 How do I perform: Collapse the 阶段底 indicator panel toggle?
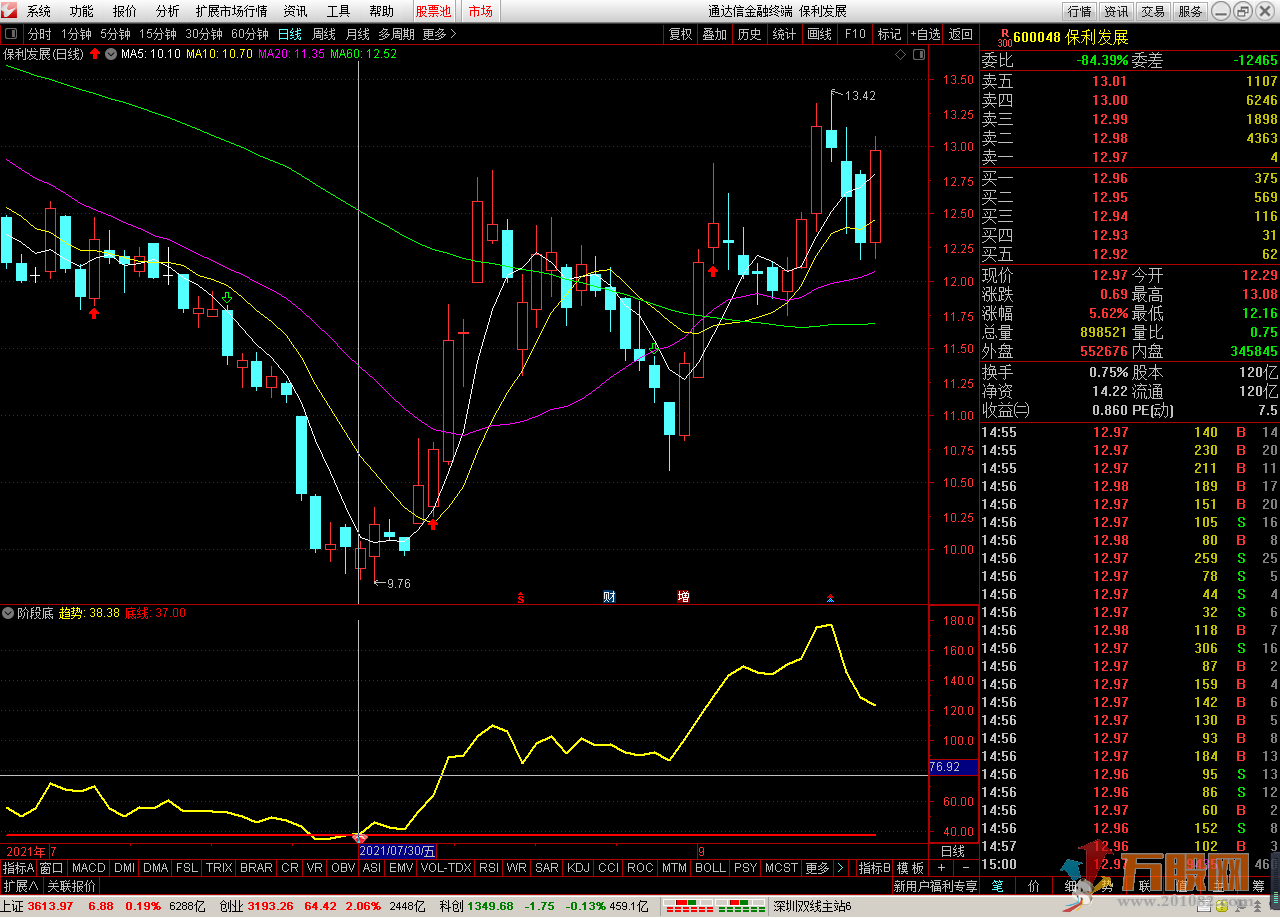point(8,612)
